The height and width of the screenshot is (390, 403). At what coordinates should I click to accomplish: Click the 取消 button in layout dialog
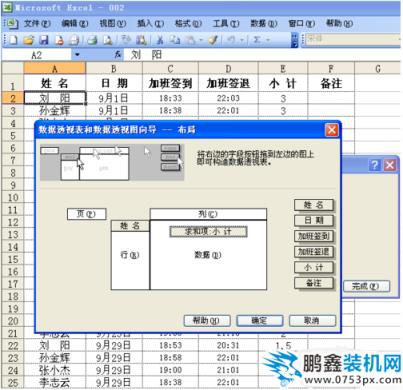pyautogui.click(x=312, y=321)
